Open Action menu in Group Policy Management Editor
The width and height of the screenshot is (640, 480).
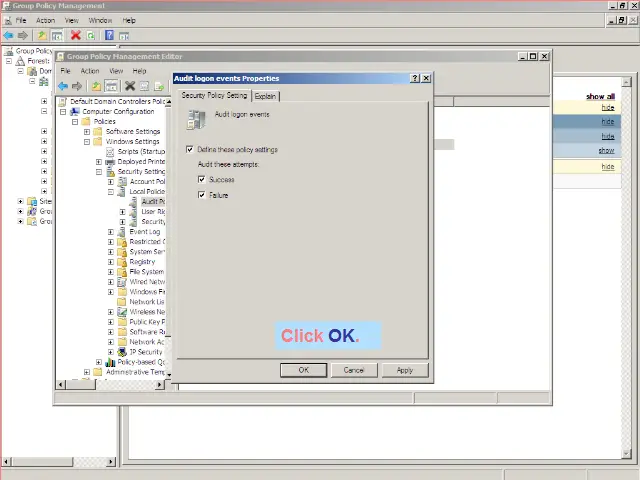tap(90, 71)
